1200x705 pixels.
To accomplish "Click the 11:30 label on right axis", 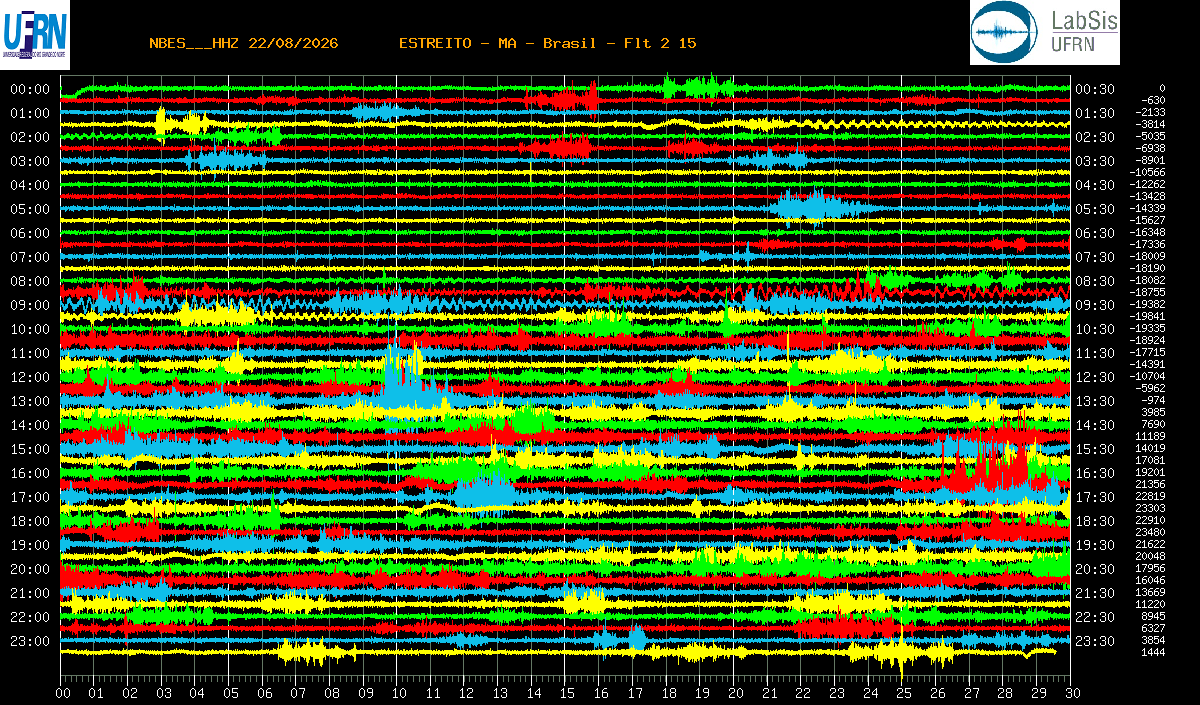I will click(1095, 353).
